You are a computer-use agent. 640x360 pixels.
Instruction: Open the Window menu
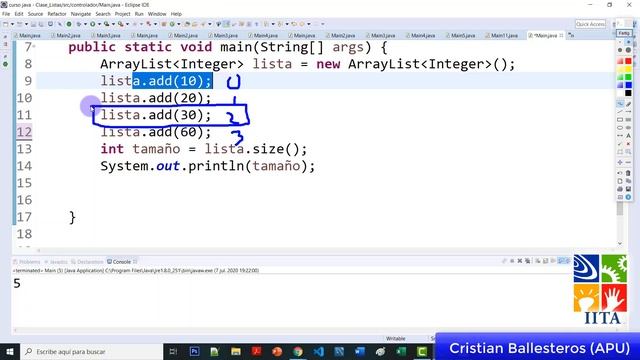pos(157,14)
